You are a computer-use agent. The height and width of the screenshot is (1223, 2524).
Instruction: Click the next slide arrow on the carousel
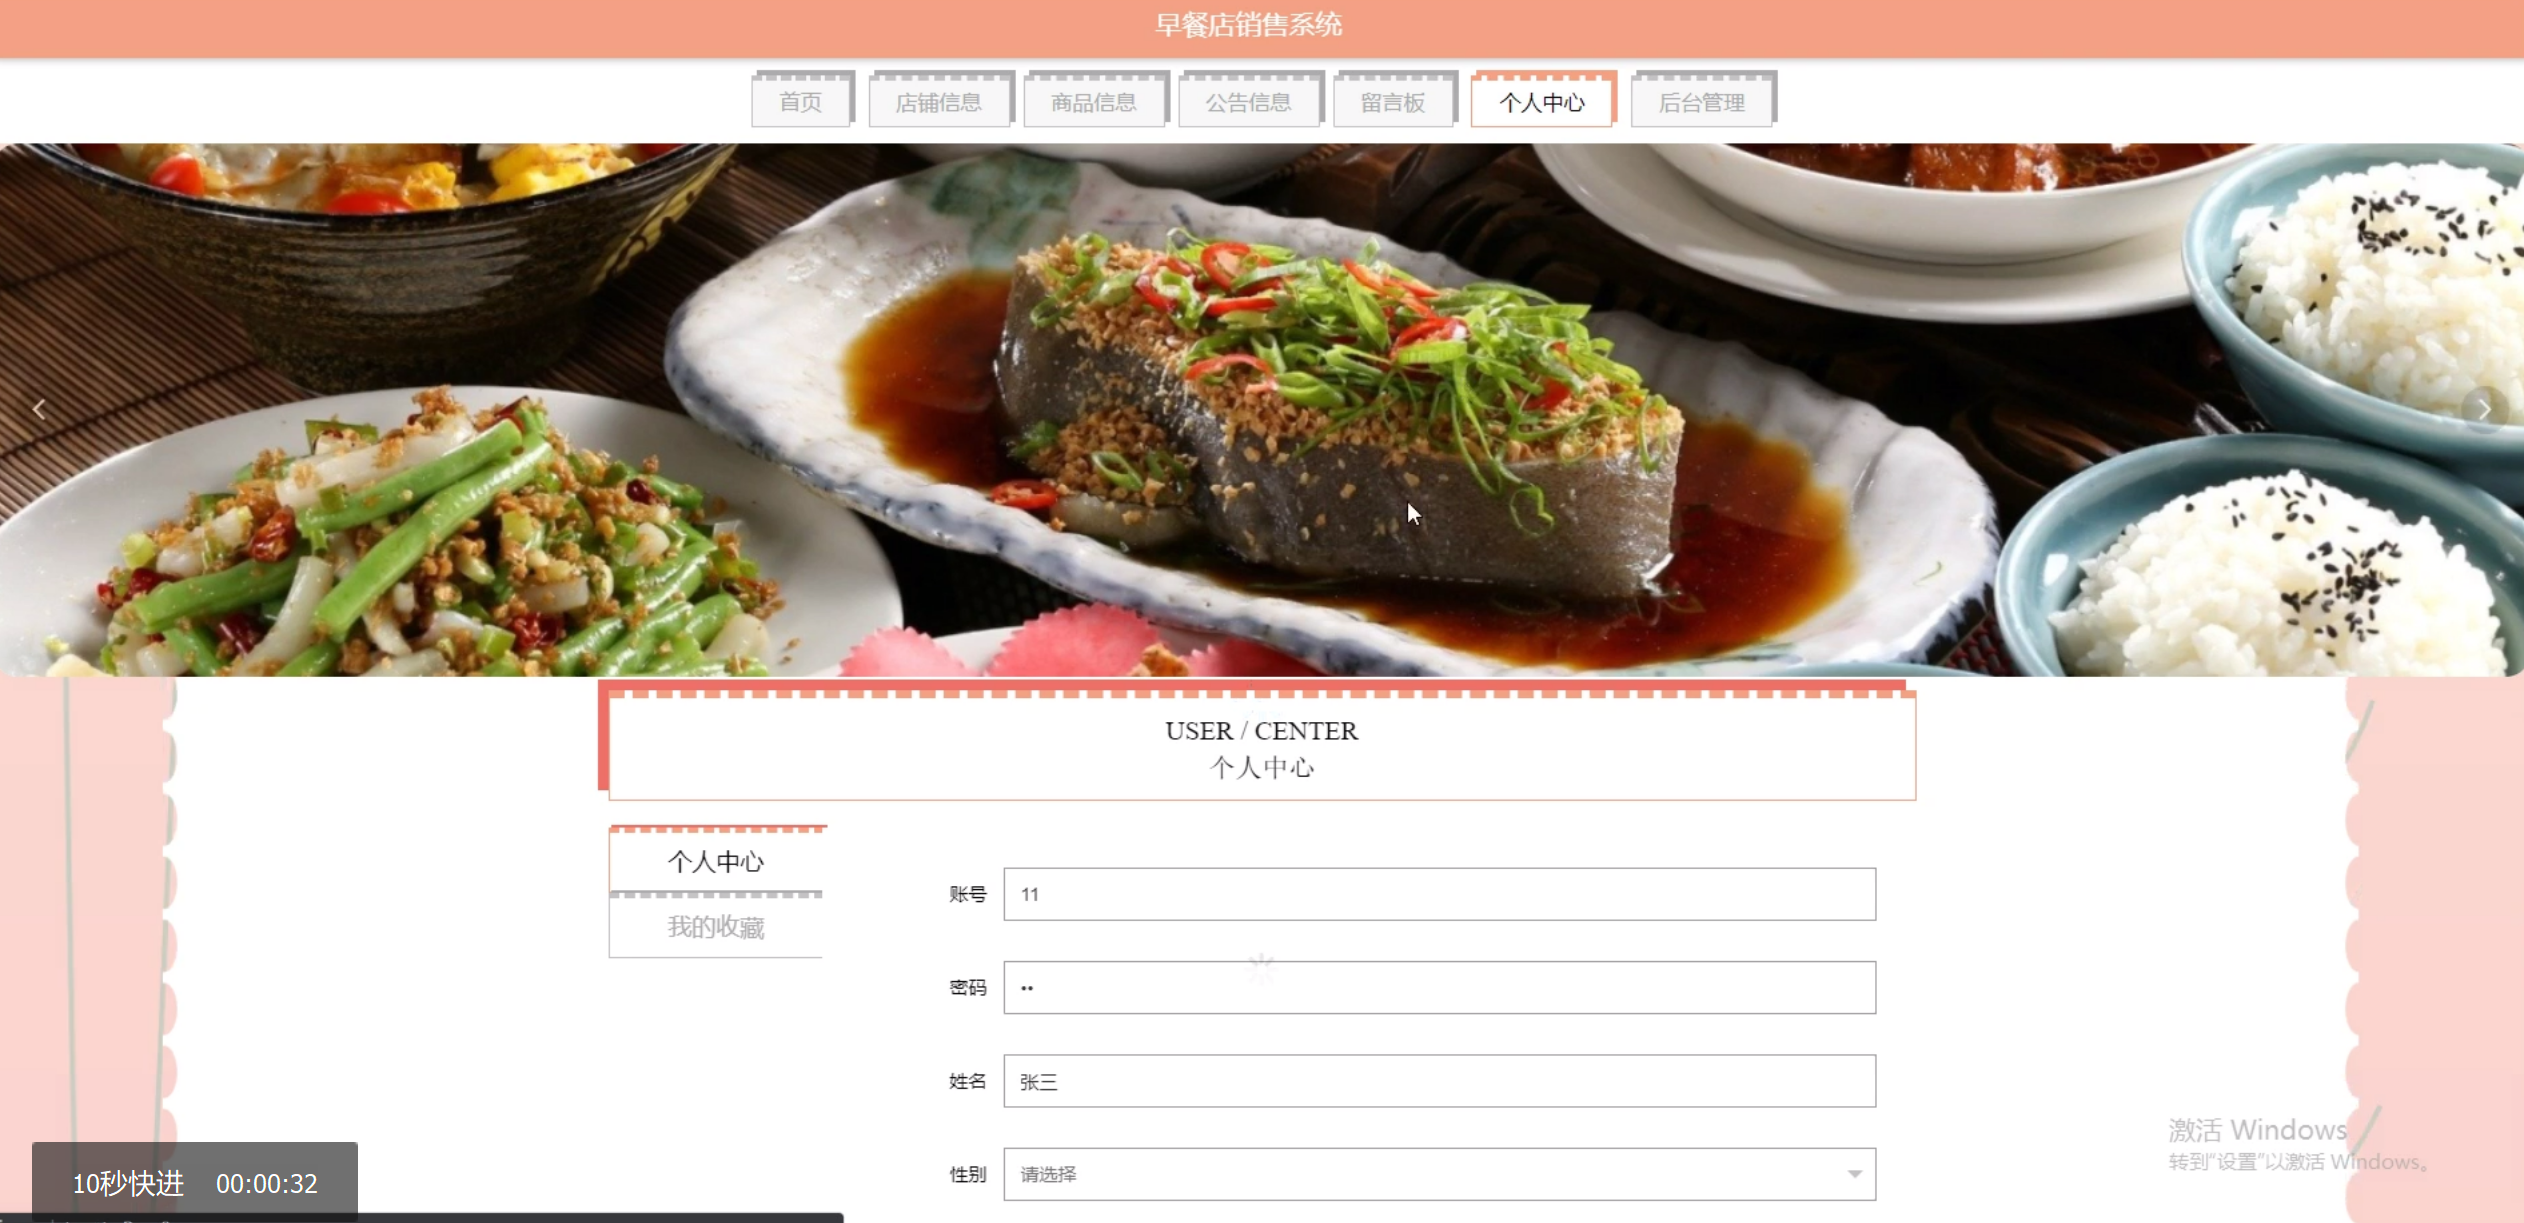(x=2484, y=409)
